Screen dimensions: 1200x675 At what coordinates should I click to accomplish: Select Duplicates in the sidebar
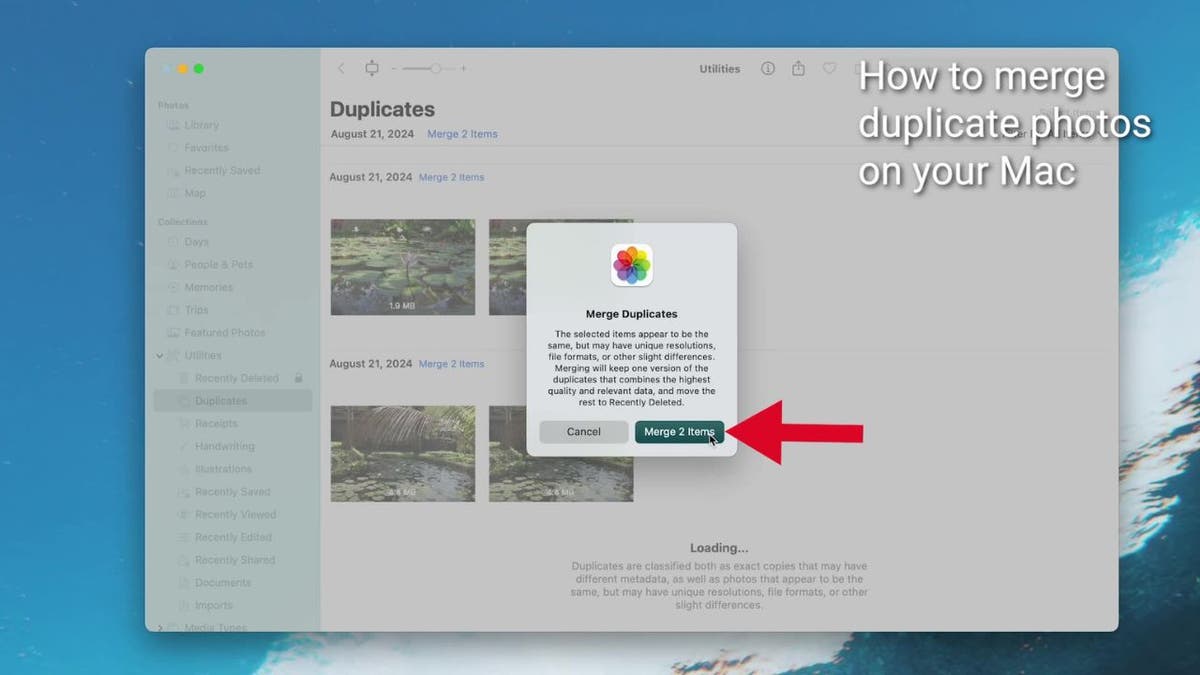point(220,401)
